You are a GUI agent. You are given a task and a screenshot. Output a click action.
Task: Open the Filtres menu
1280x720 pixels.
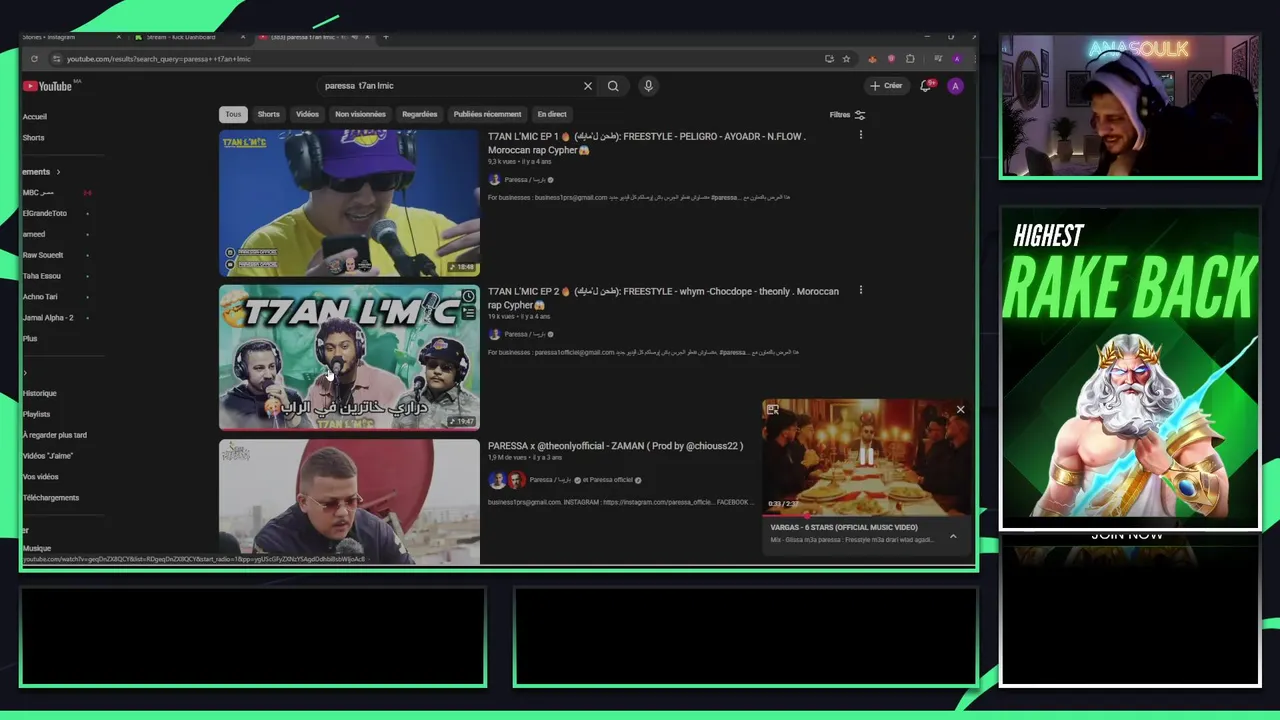point(847,115)
